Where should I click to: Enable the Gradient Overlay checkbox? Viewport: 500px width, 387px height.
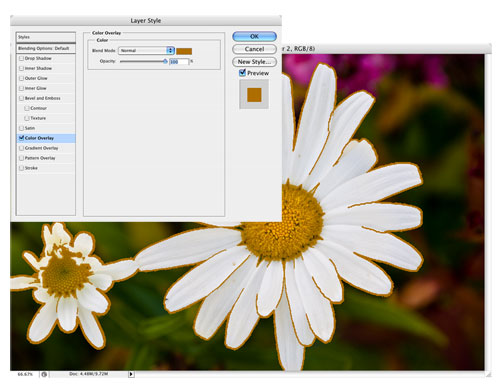pyautogui.click(x=22, y=148)
